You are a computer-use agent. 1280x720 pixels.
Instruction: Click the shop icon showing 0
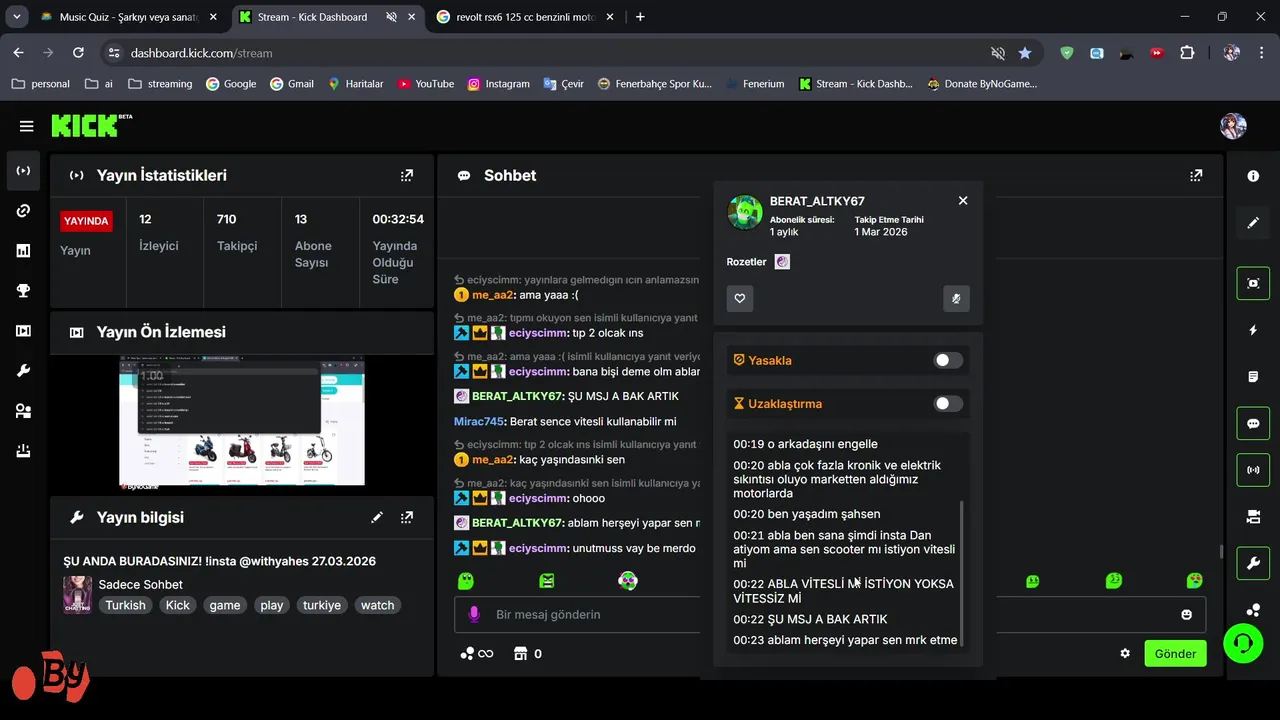(x=528, y=654)
